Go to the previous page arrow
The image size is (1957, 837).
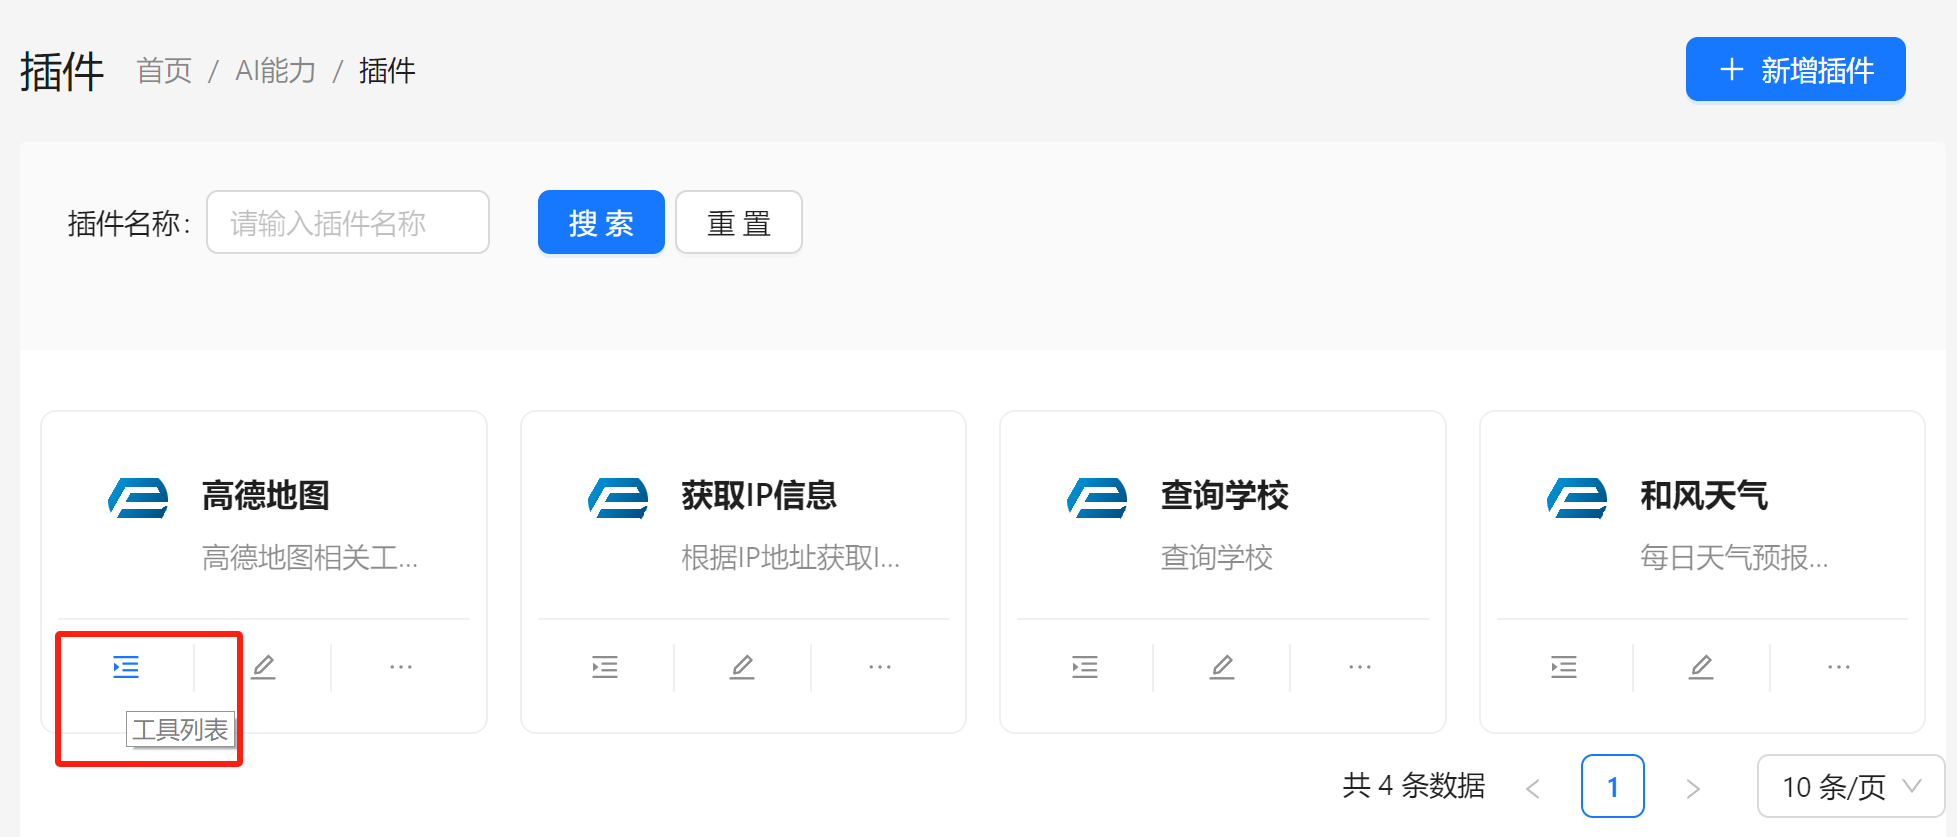point(1533,788)
